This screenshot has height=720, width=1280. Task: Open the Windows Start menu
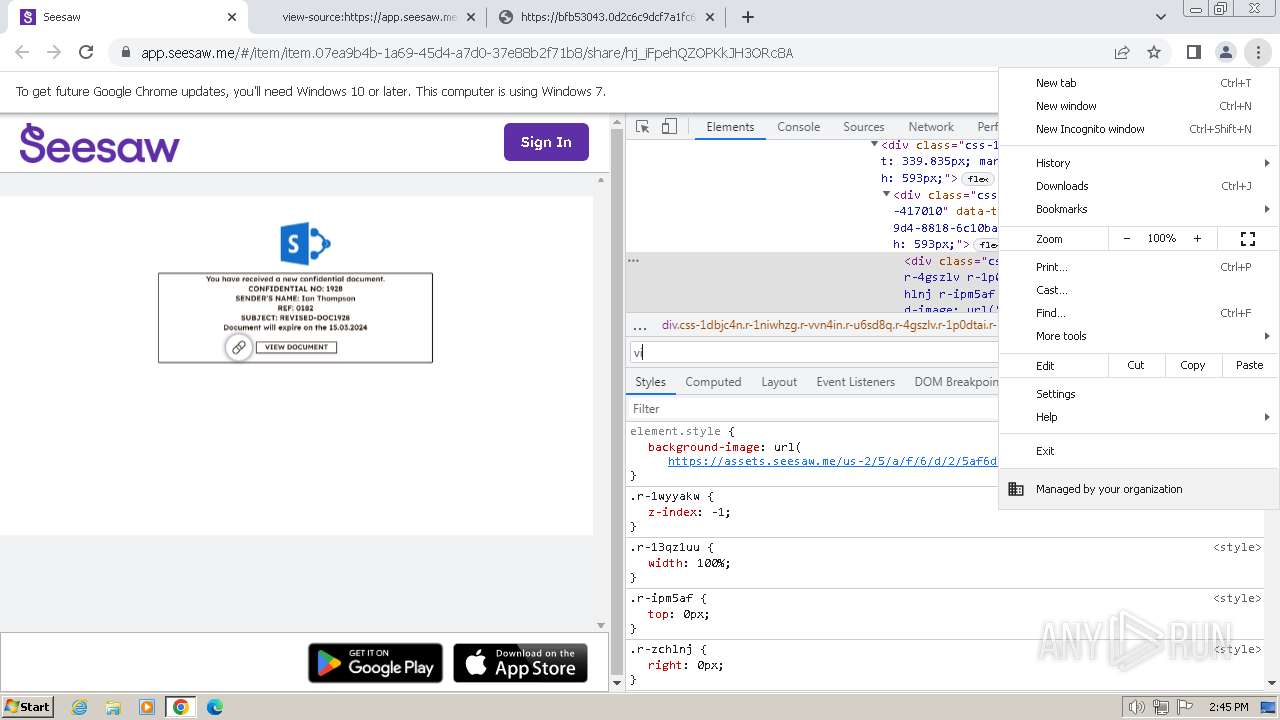pyautogui.click(x=27, y=706)
